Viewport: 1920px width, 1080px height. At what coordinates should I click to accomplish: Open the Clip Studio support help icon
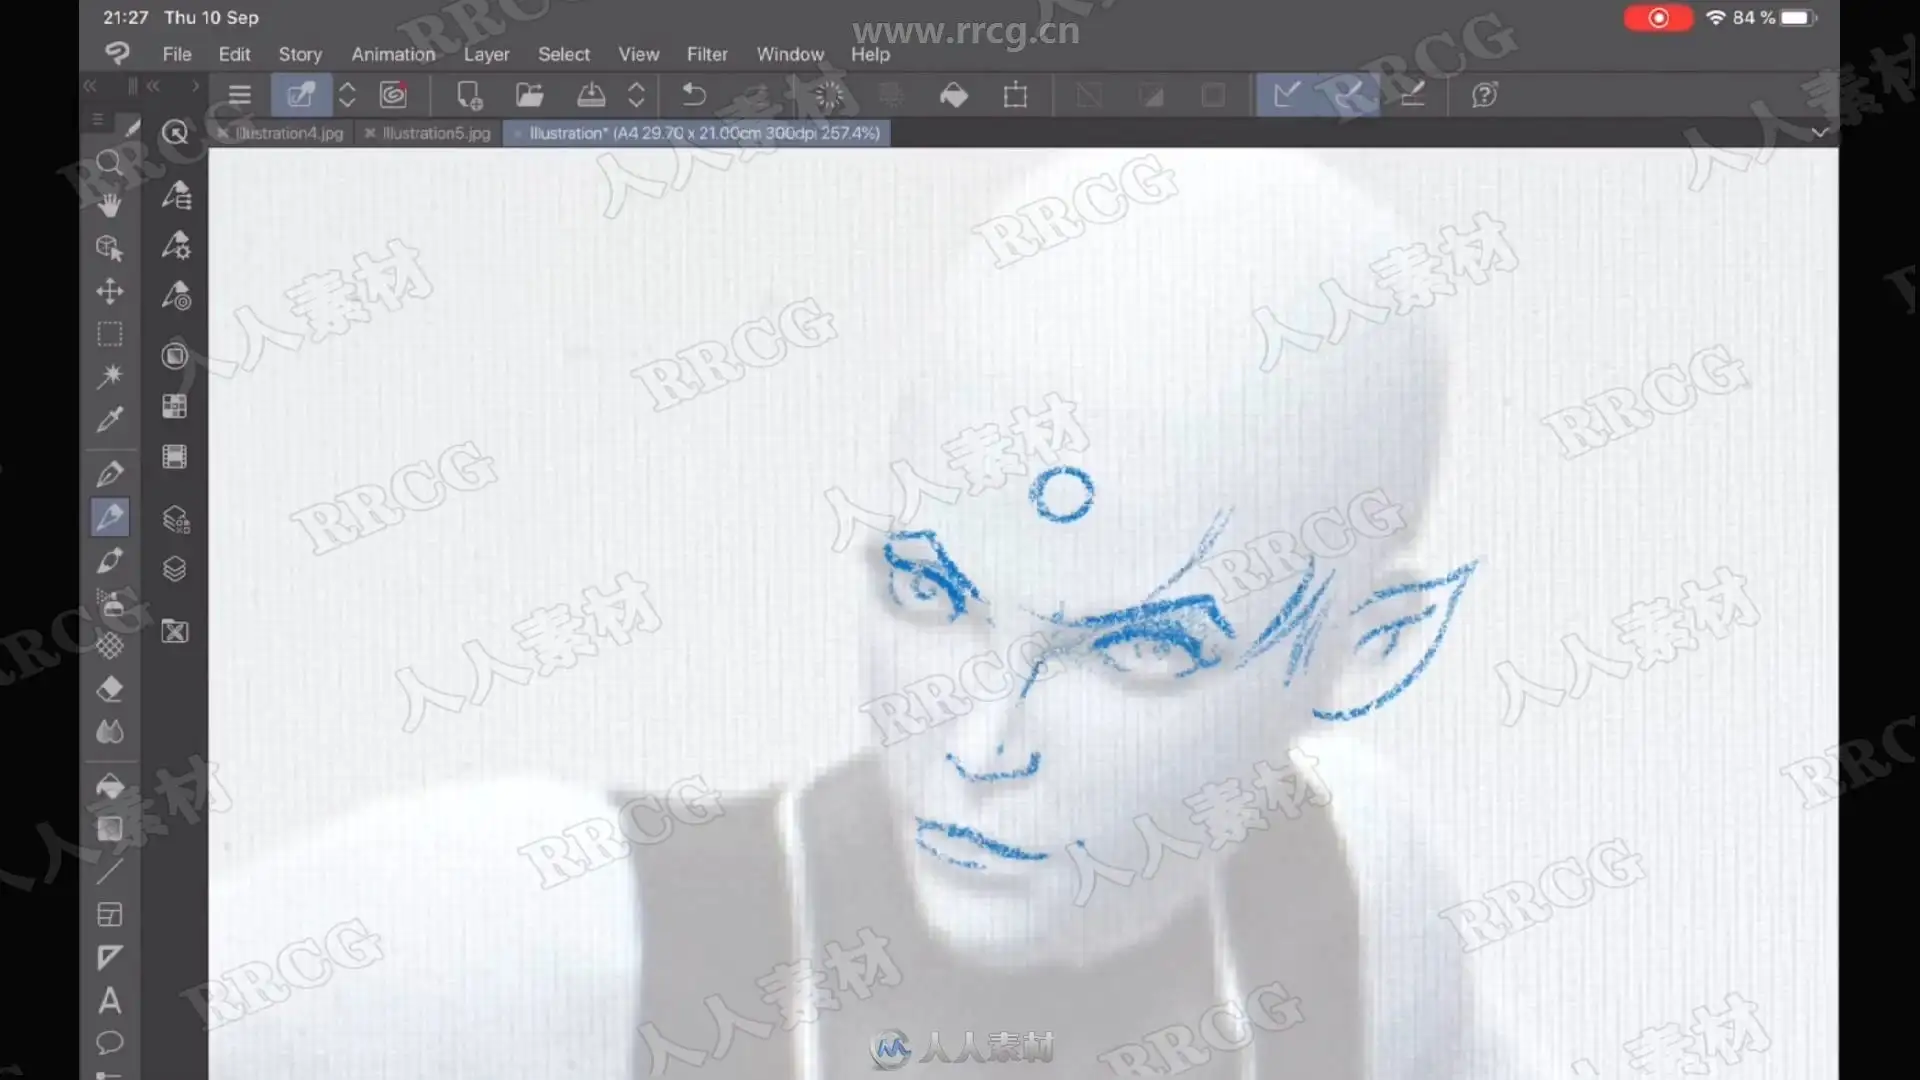(x=1484, y=95)
